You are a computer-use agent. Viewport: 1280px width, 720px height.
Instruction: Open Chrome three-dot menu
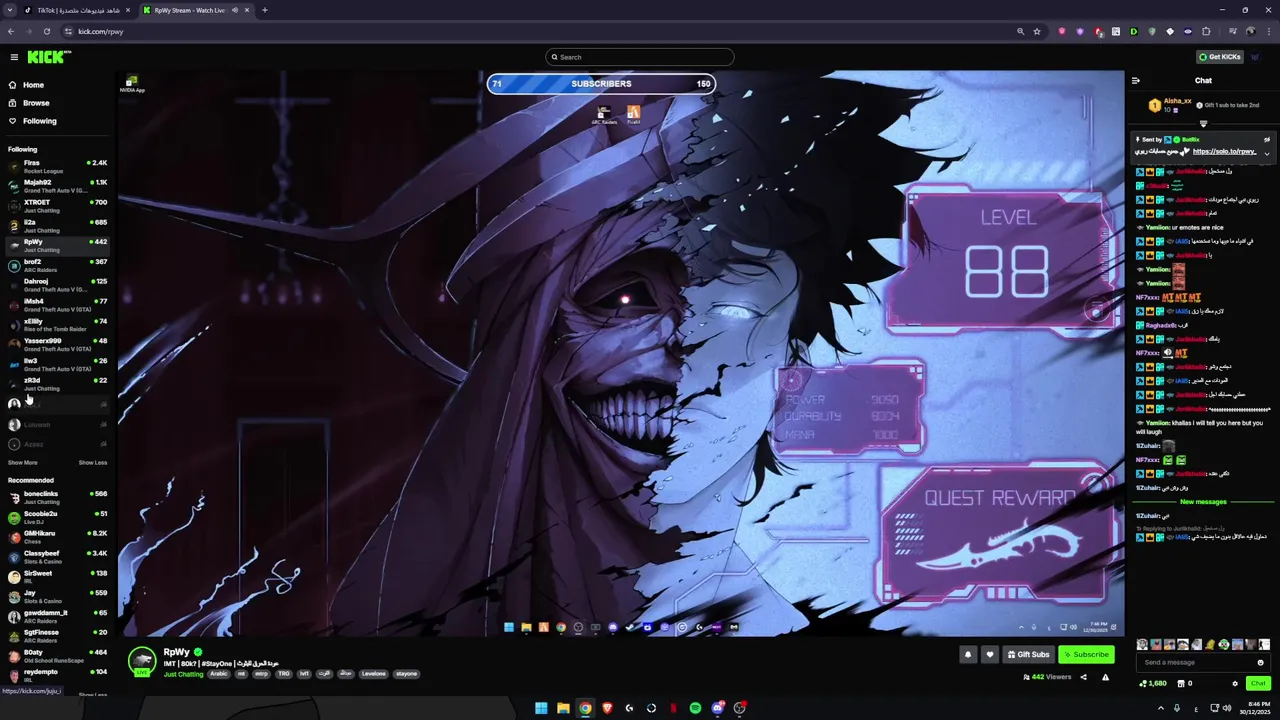(1267, 32)
